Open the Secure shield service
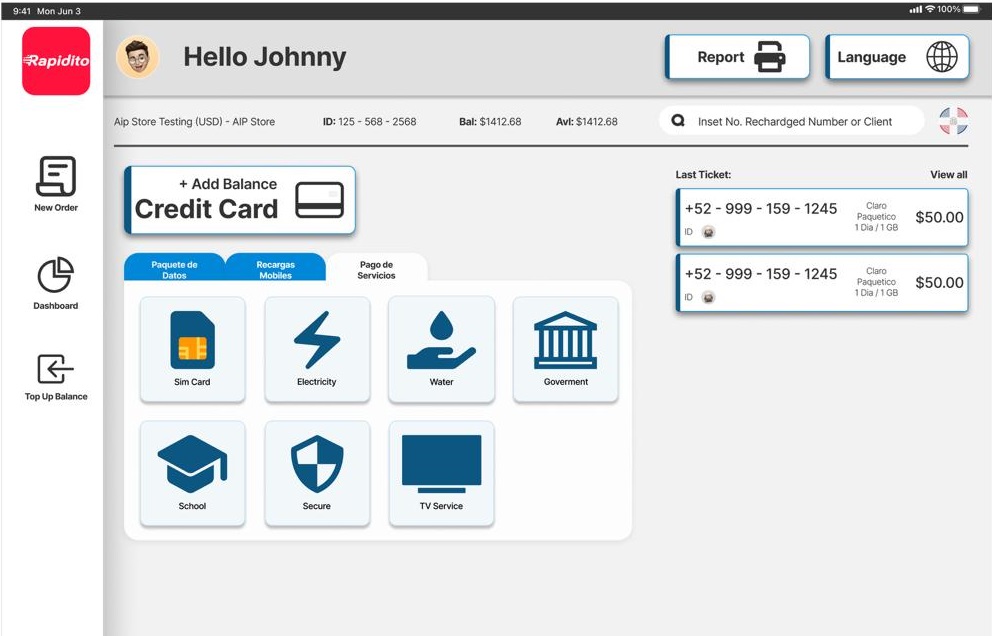The height and width of the screenshot is (636, 992). pos(316,473)
